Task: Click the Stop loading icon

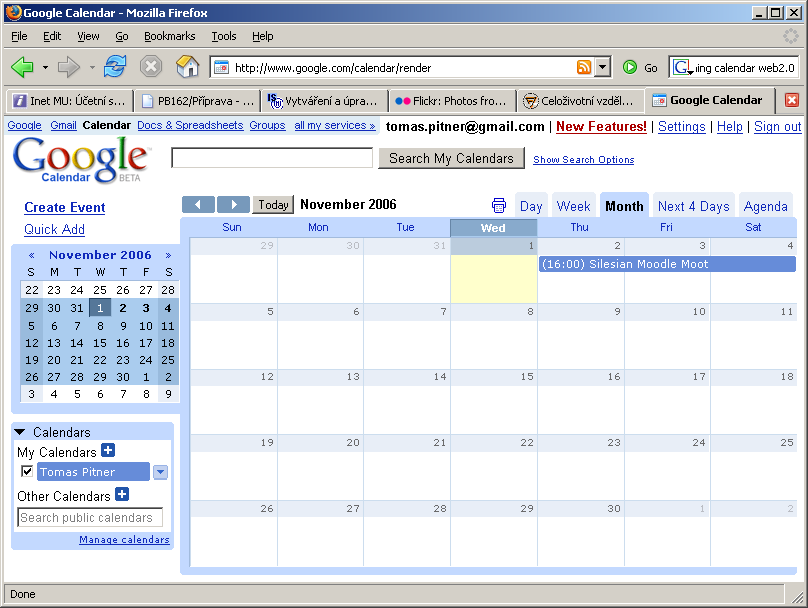Action: 151,67
